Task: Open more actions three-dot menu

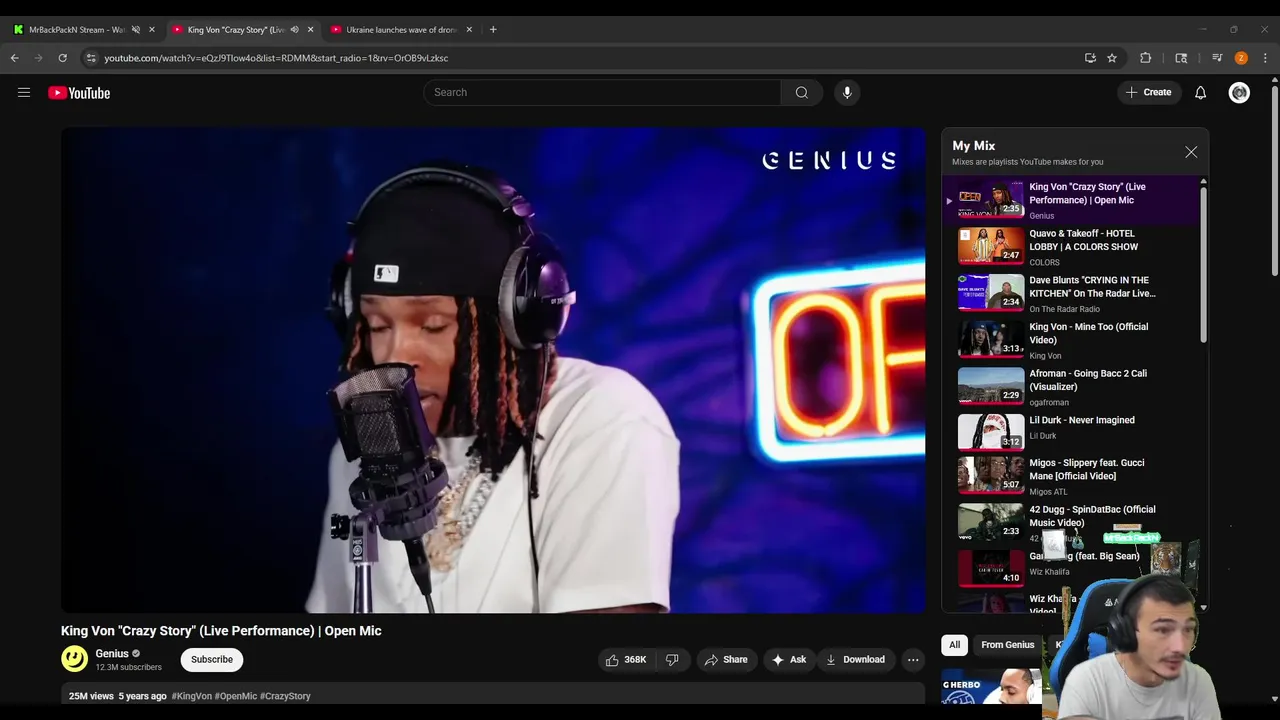Action: (x=913, y=660)
